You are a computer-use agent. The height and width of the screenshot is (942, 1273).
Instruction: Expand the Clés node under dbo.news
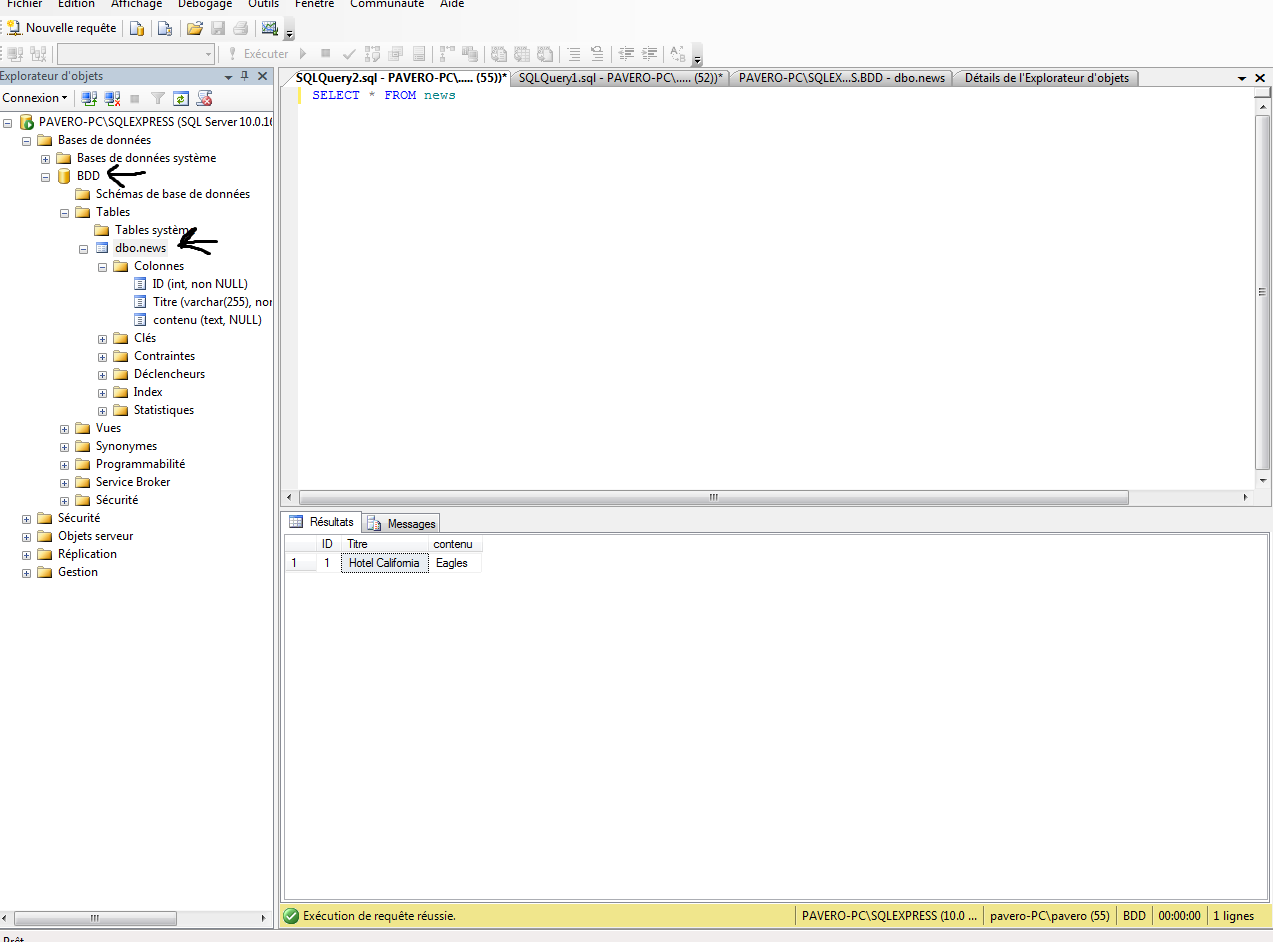point(101,338)
